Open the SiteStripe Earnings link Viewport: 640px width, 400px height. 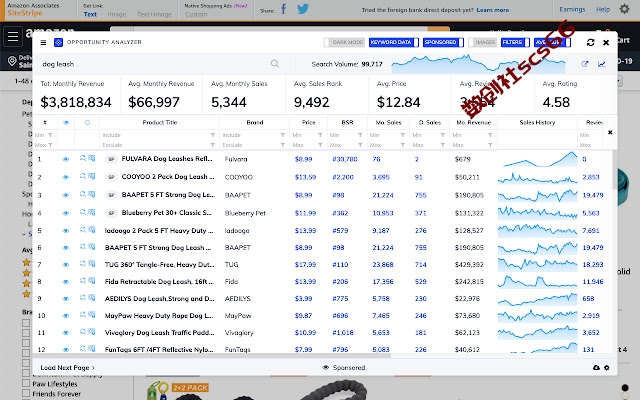(x=572, y=9)
